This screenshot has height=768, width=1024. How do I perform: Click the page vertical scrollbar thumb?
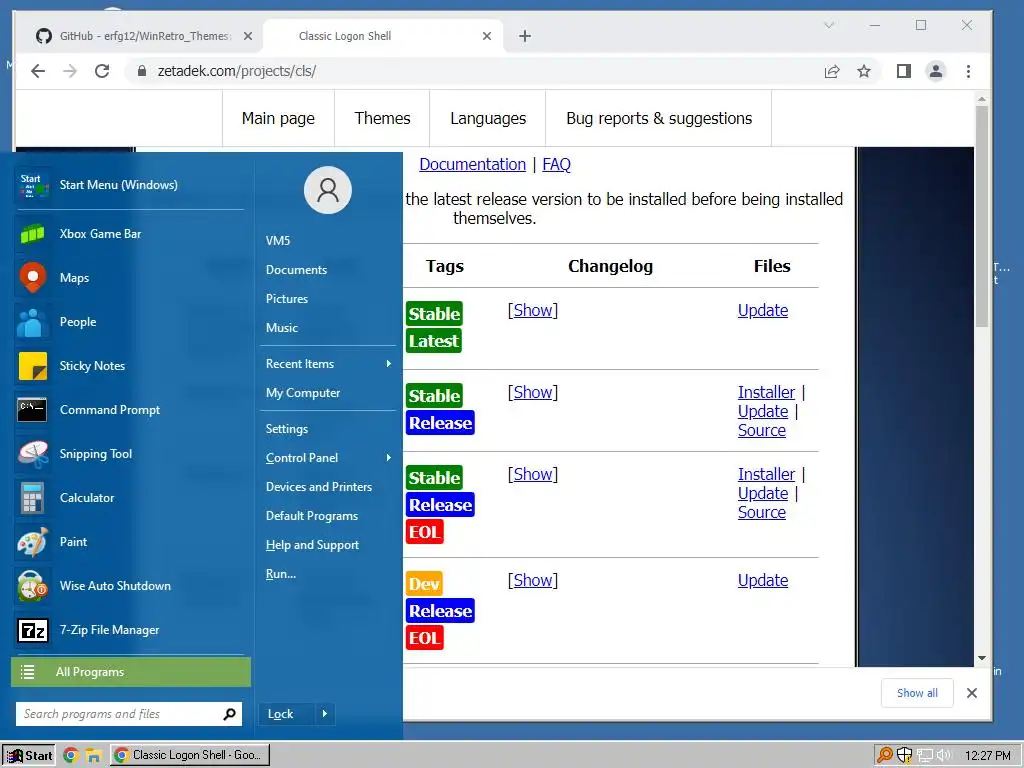[x=982, y=216]
